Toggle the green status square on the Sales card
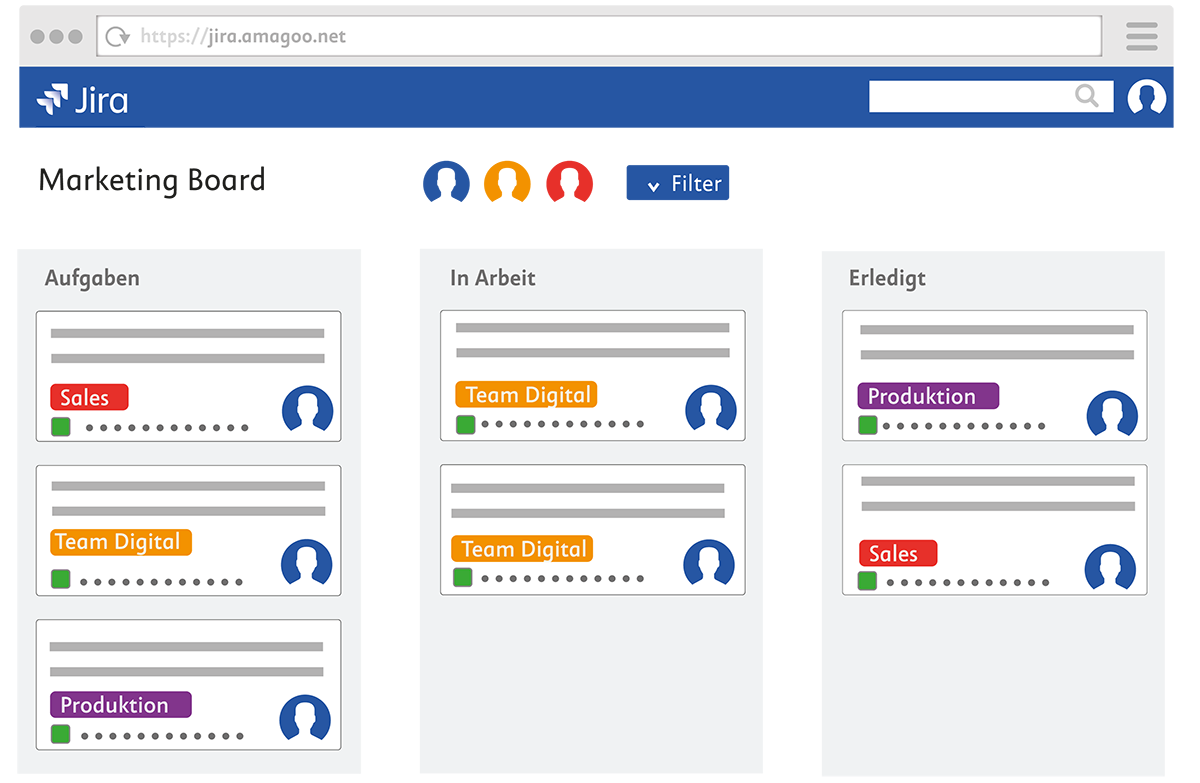The height and width of the screenshot is (783, 1200). [x=60, y=426]
